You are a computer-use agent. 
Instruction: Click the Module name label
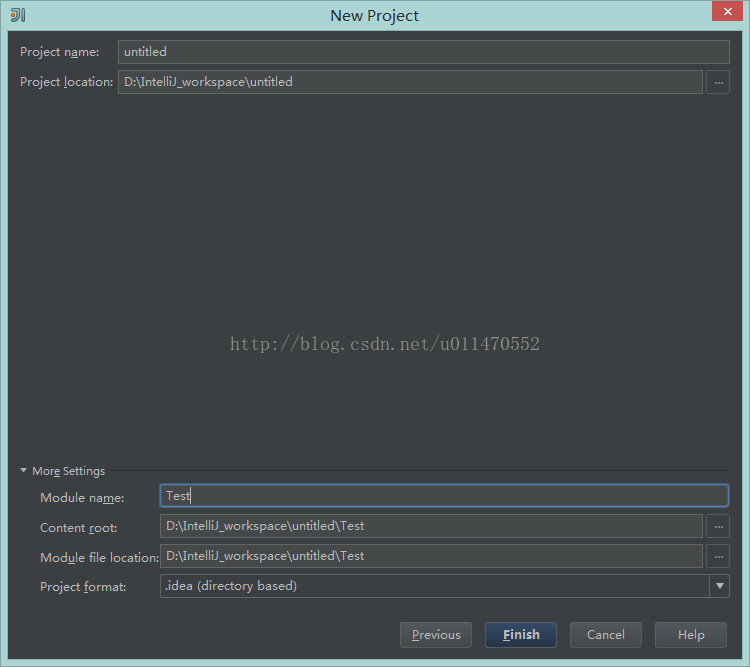click(82, 498)
